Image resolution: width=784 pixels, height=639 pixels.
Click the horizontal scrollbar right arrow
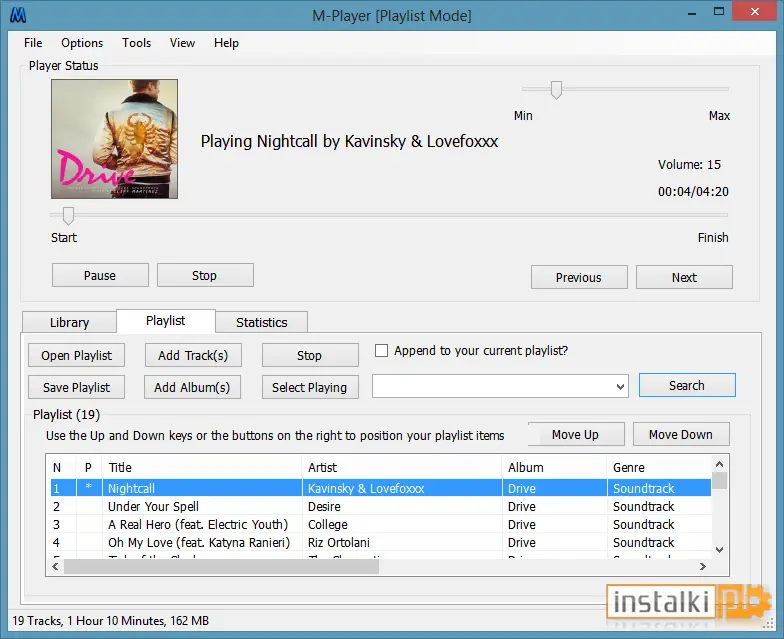coord(702,566)
